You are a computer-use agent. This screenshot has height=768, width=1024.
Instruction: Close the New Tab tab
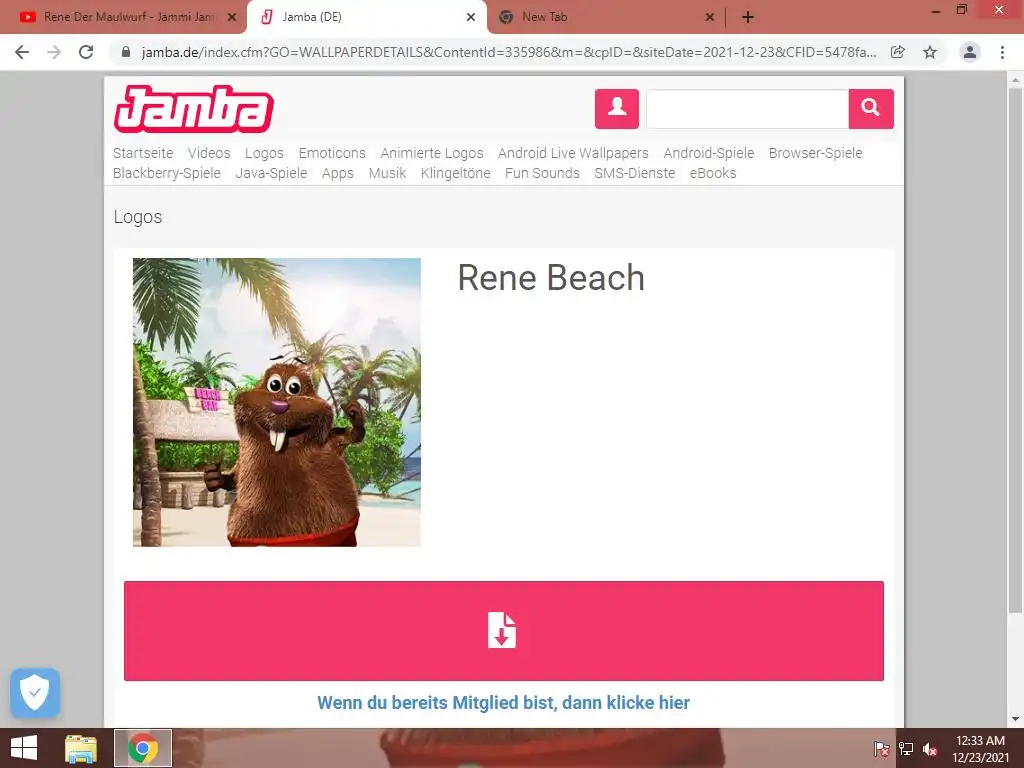tap(710, 17)
